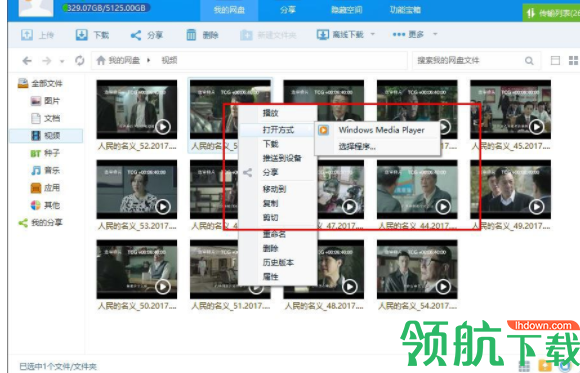Open 打开方式 submenu entry

(x=277, y=130)
